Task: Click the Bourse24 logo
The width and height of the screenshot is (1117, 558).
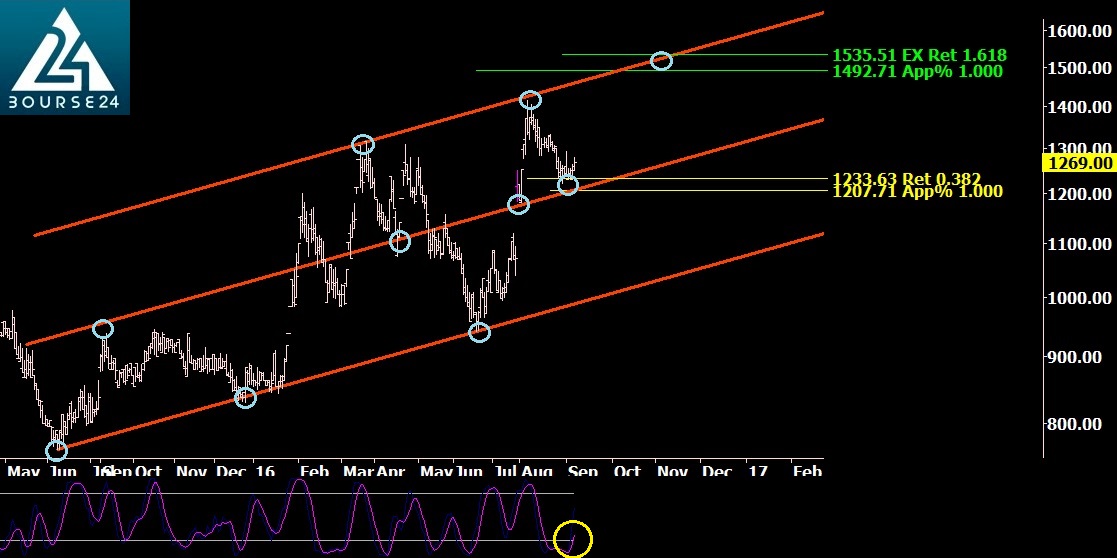Action: (x=65, y=57)
